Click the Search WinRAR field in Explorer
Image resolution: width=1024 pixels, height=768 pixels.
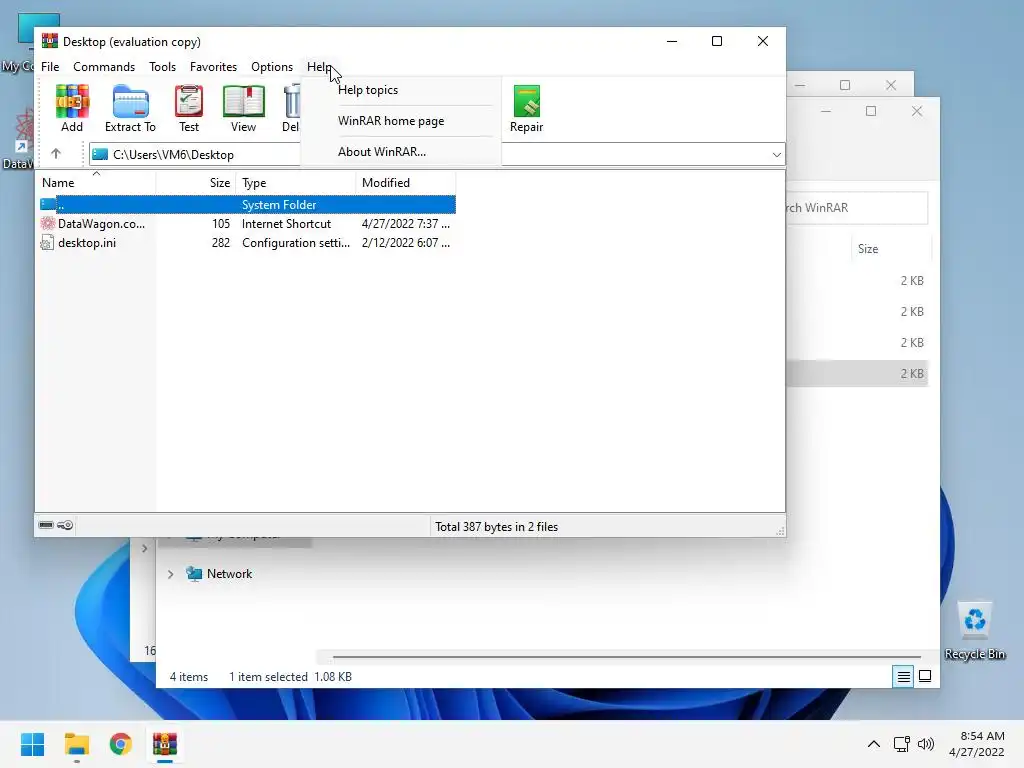click(857, 208)
